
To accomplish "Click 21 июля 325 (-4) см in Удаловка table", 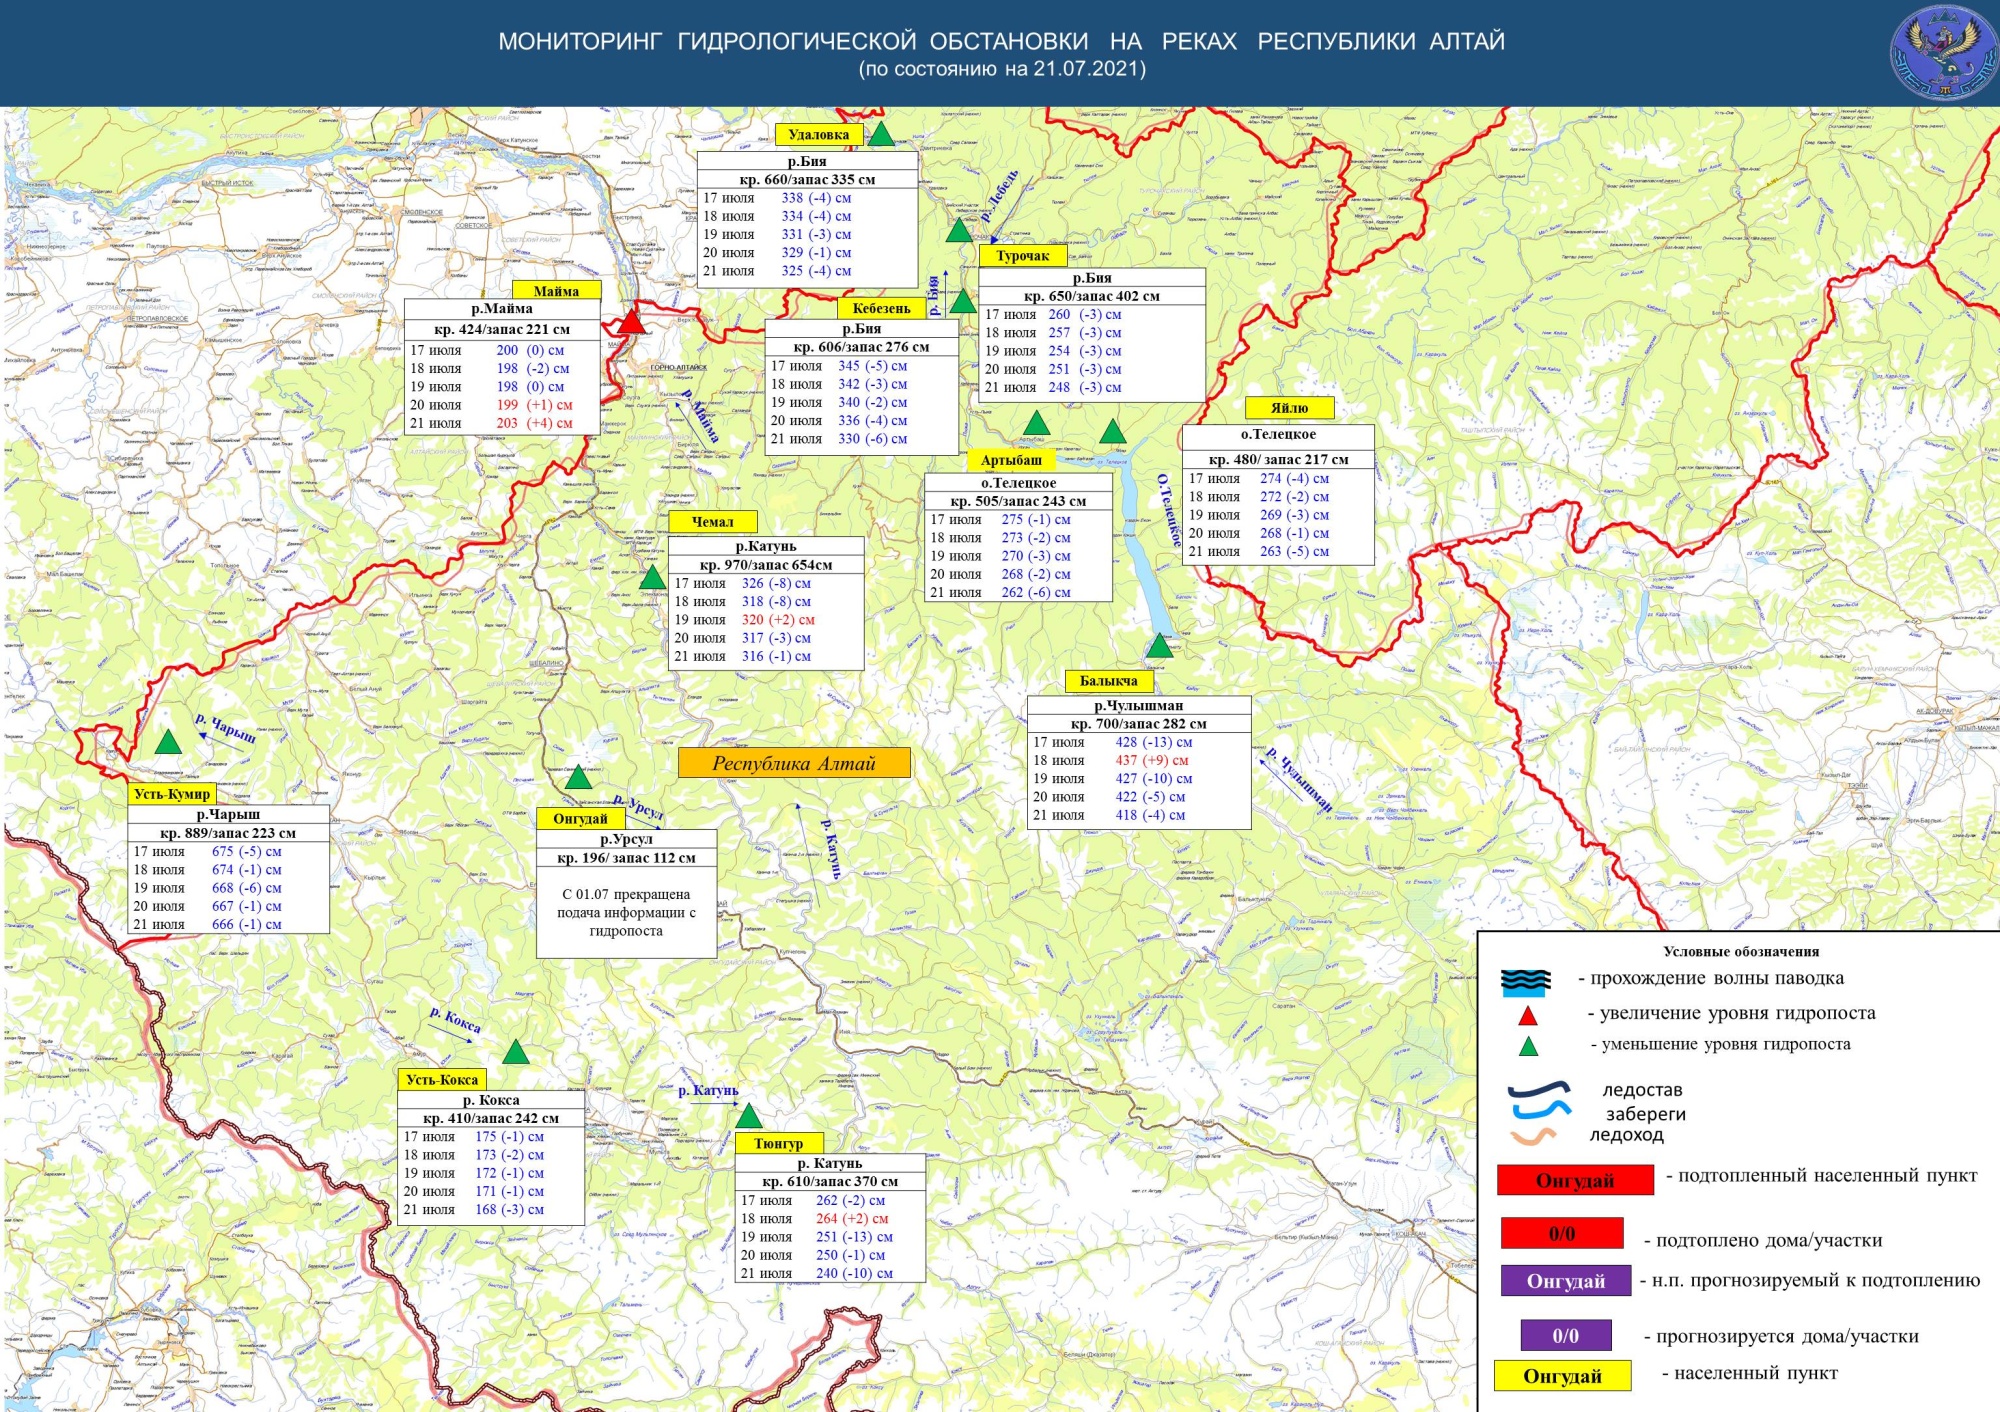I will (777, 271).
